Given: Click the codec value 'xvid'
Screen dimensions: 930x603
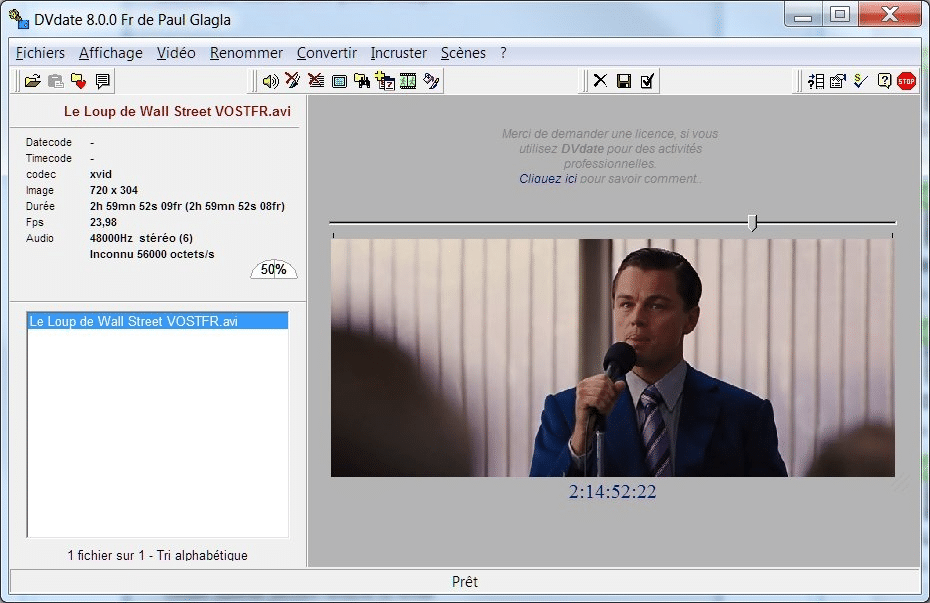Looking at the screenshot, I should pyautogui.click(x=101, y=174).
